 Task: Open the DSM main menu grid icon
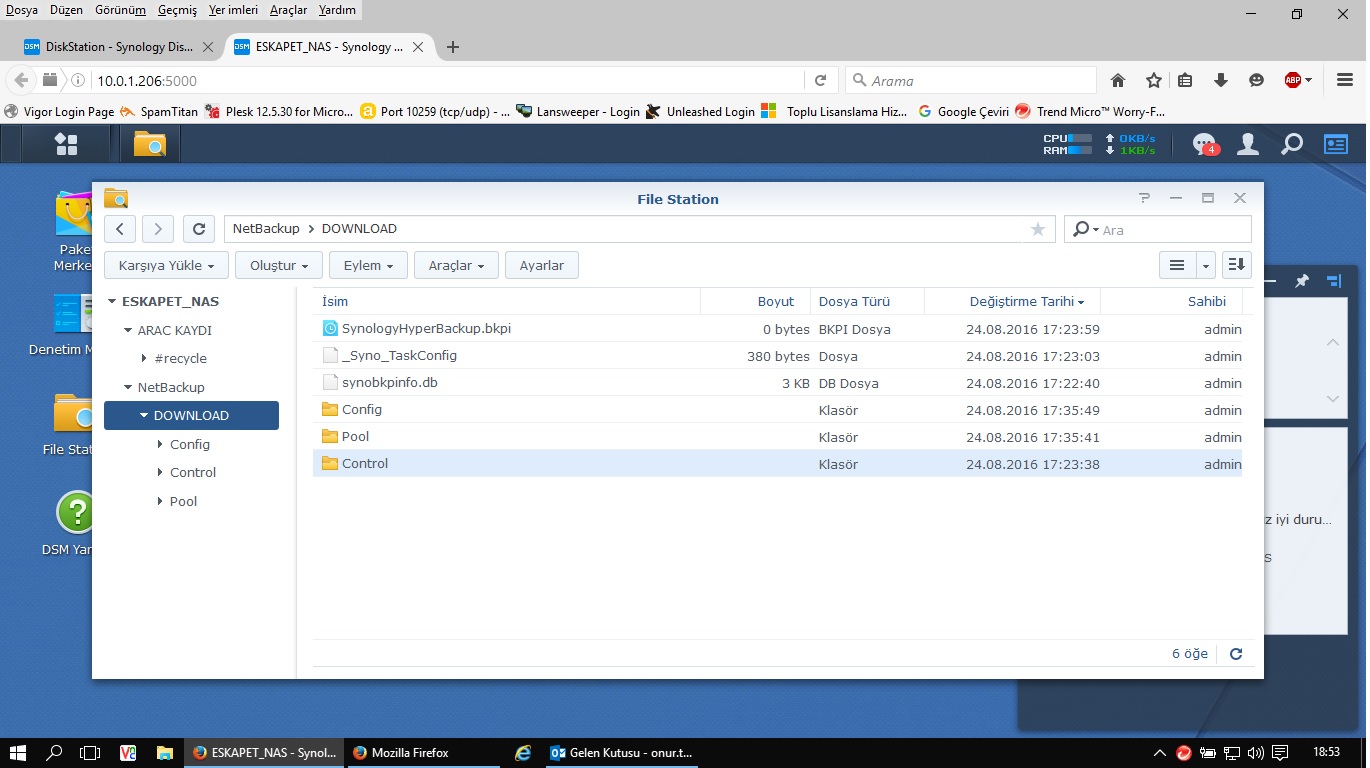click(66, 144)
